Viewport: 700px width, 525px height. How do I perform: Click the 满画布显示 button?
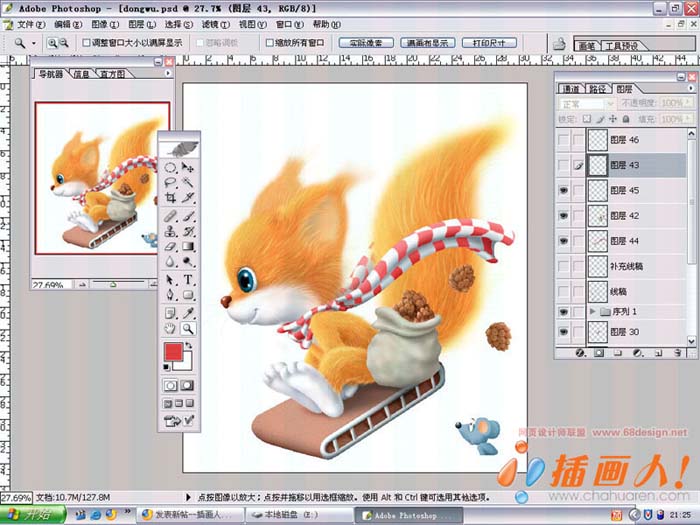(428, 43)
